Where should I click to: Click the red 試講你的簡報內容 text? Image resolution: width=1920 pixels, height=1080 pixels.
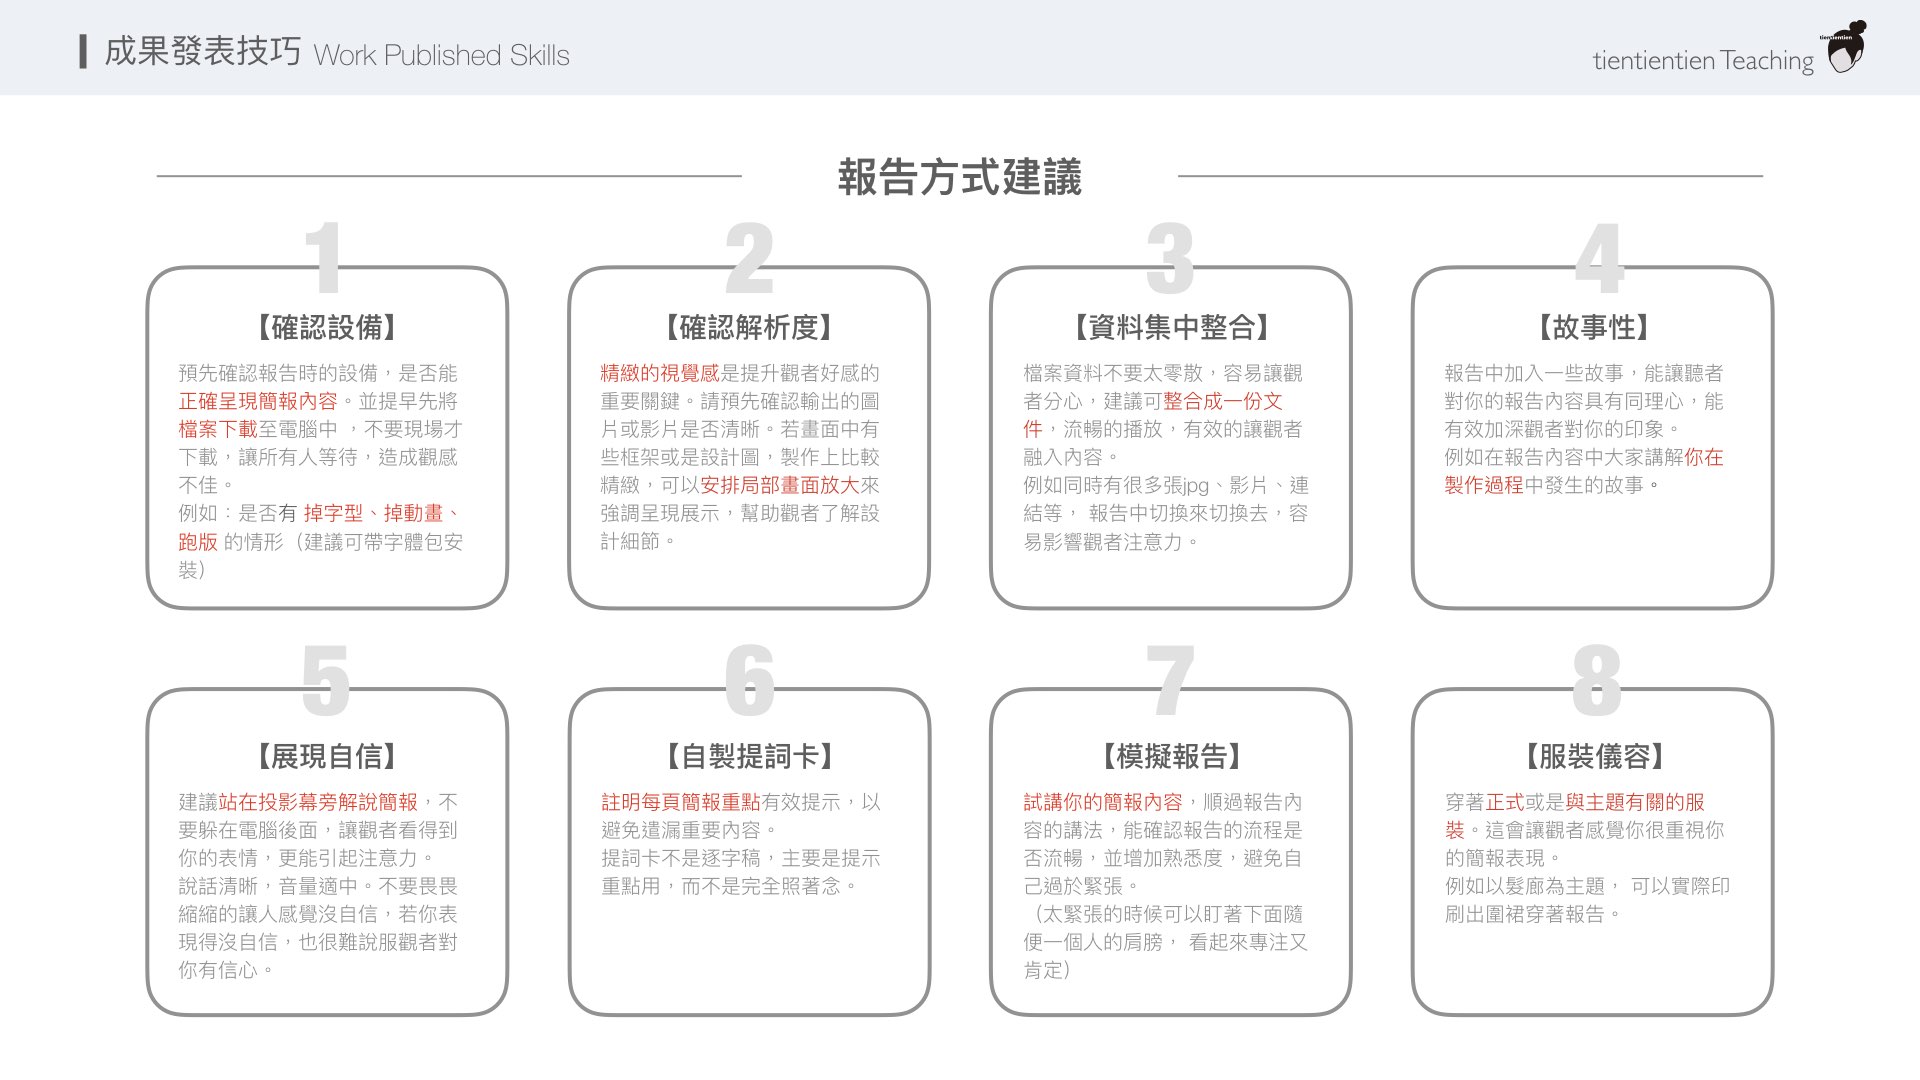click(x=1103, y=802)
